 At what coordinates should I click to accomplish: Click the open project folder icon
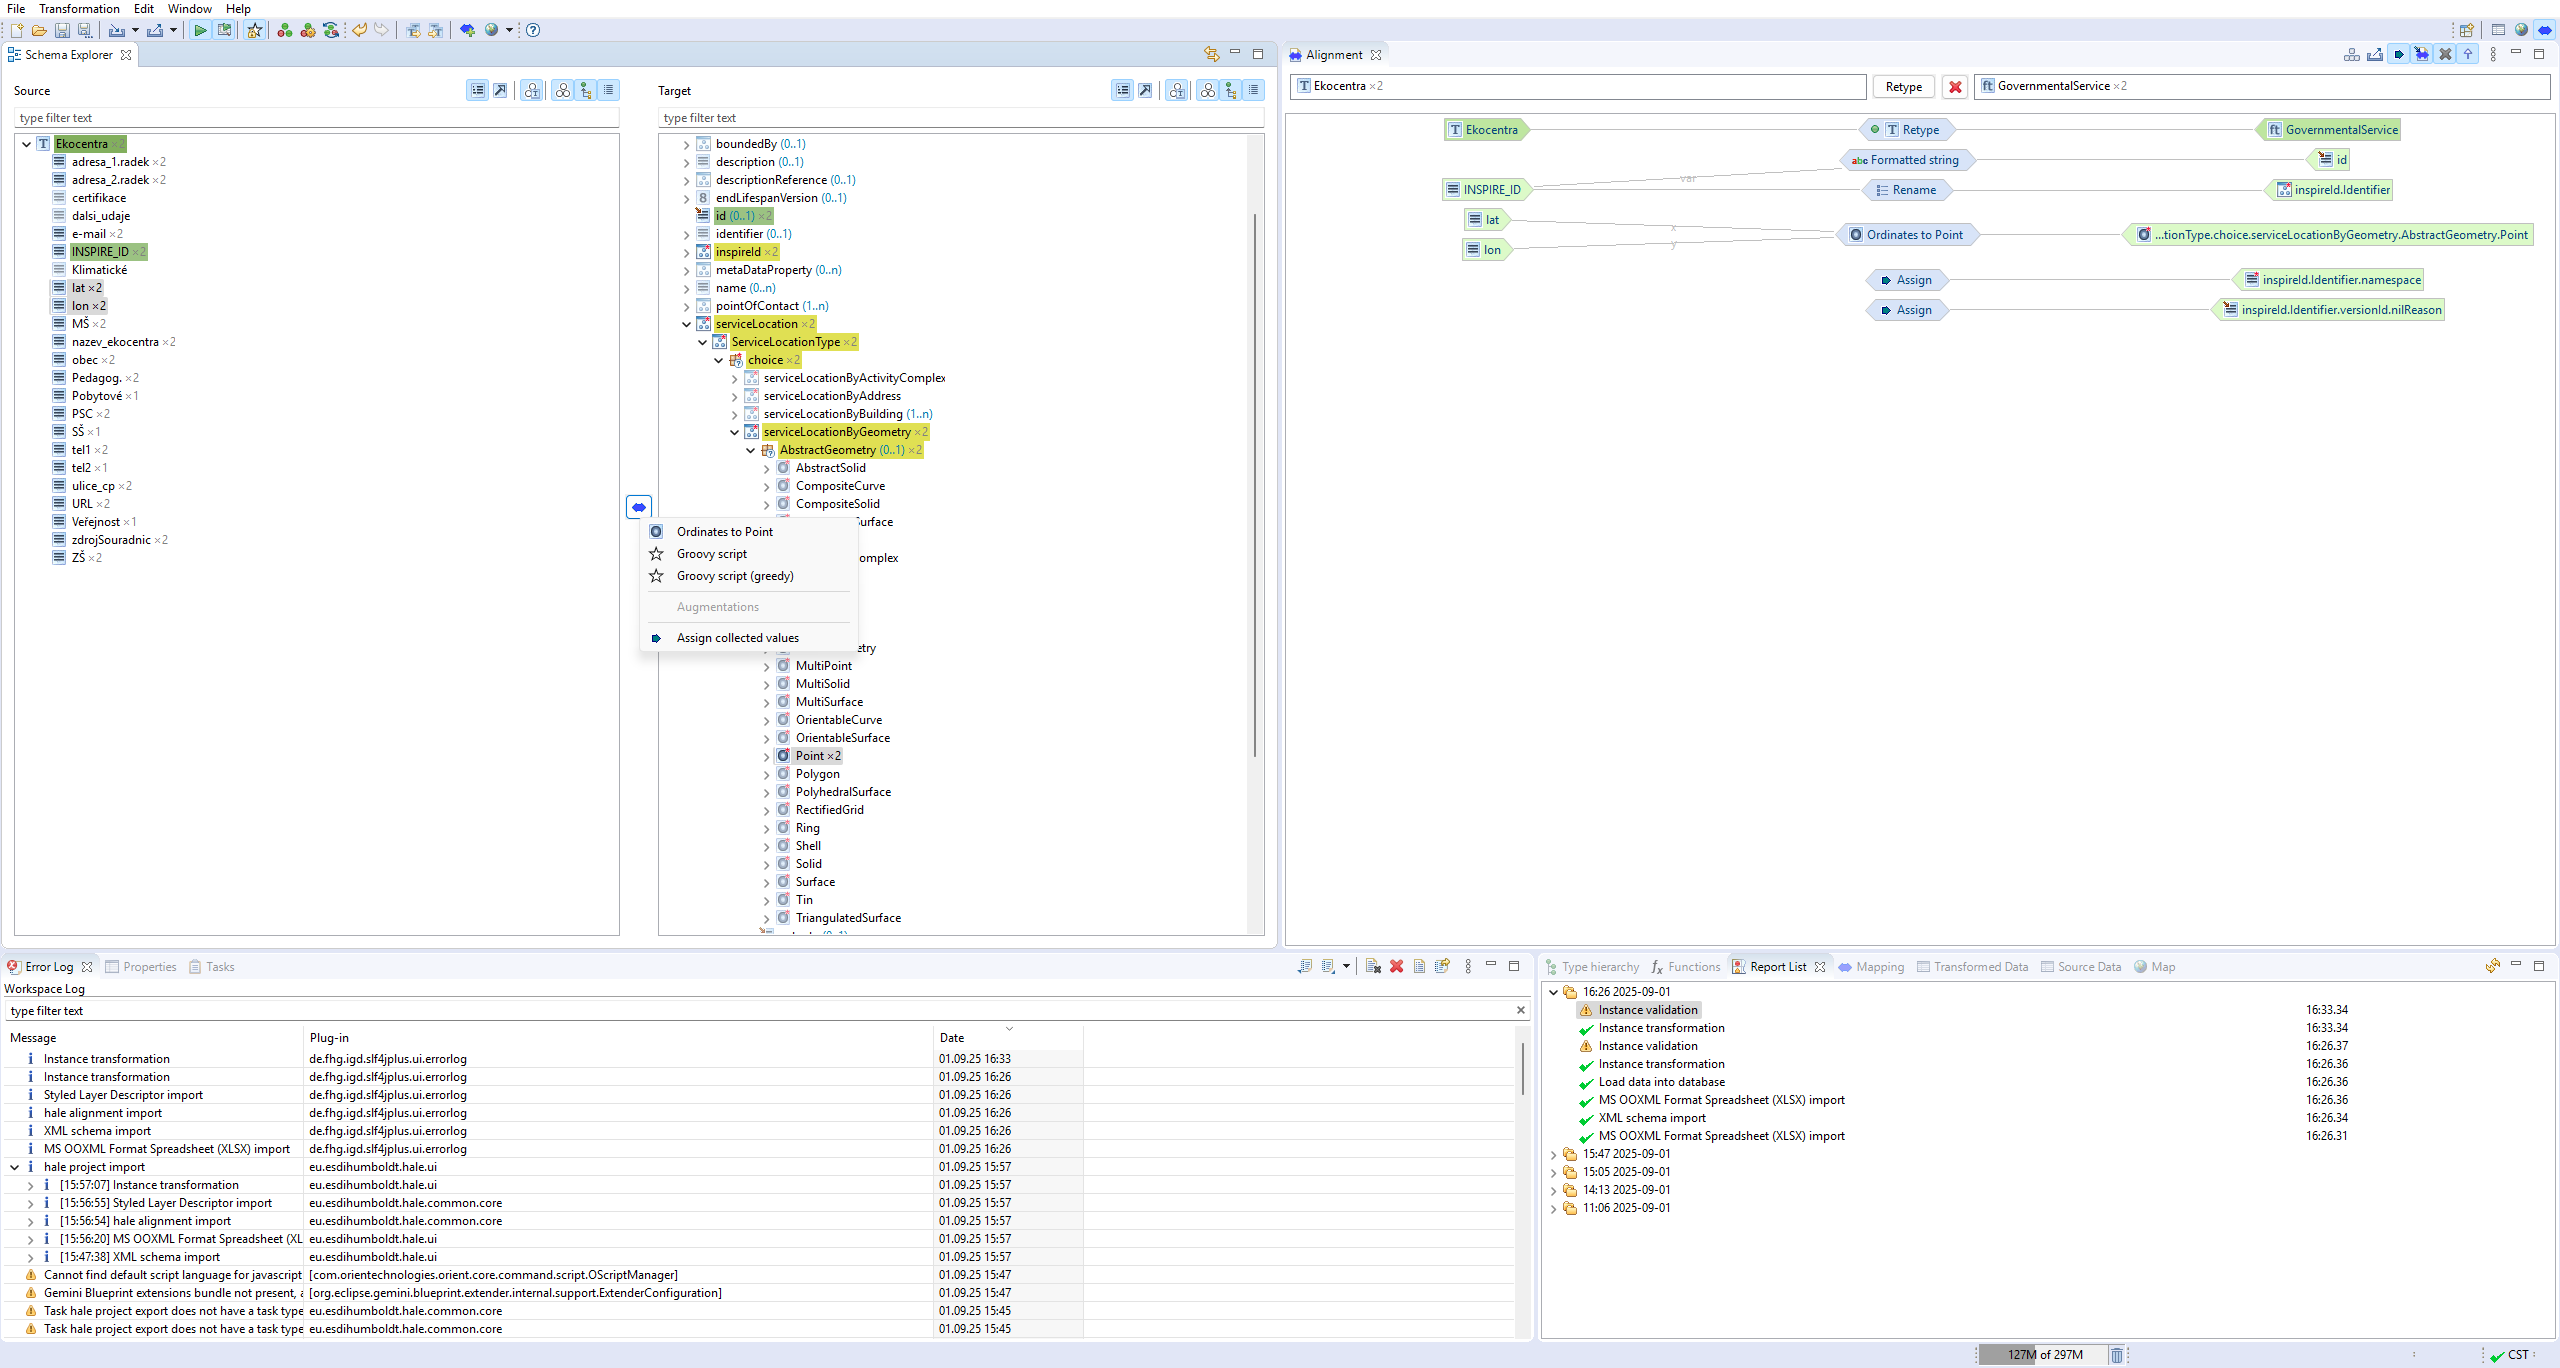pos(39,30)
